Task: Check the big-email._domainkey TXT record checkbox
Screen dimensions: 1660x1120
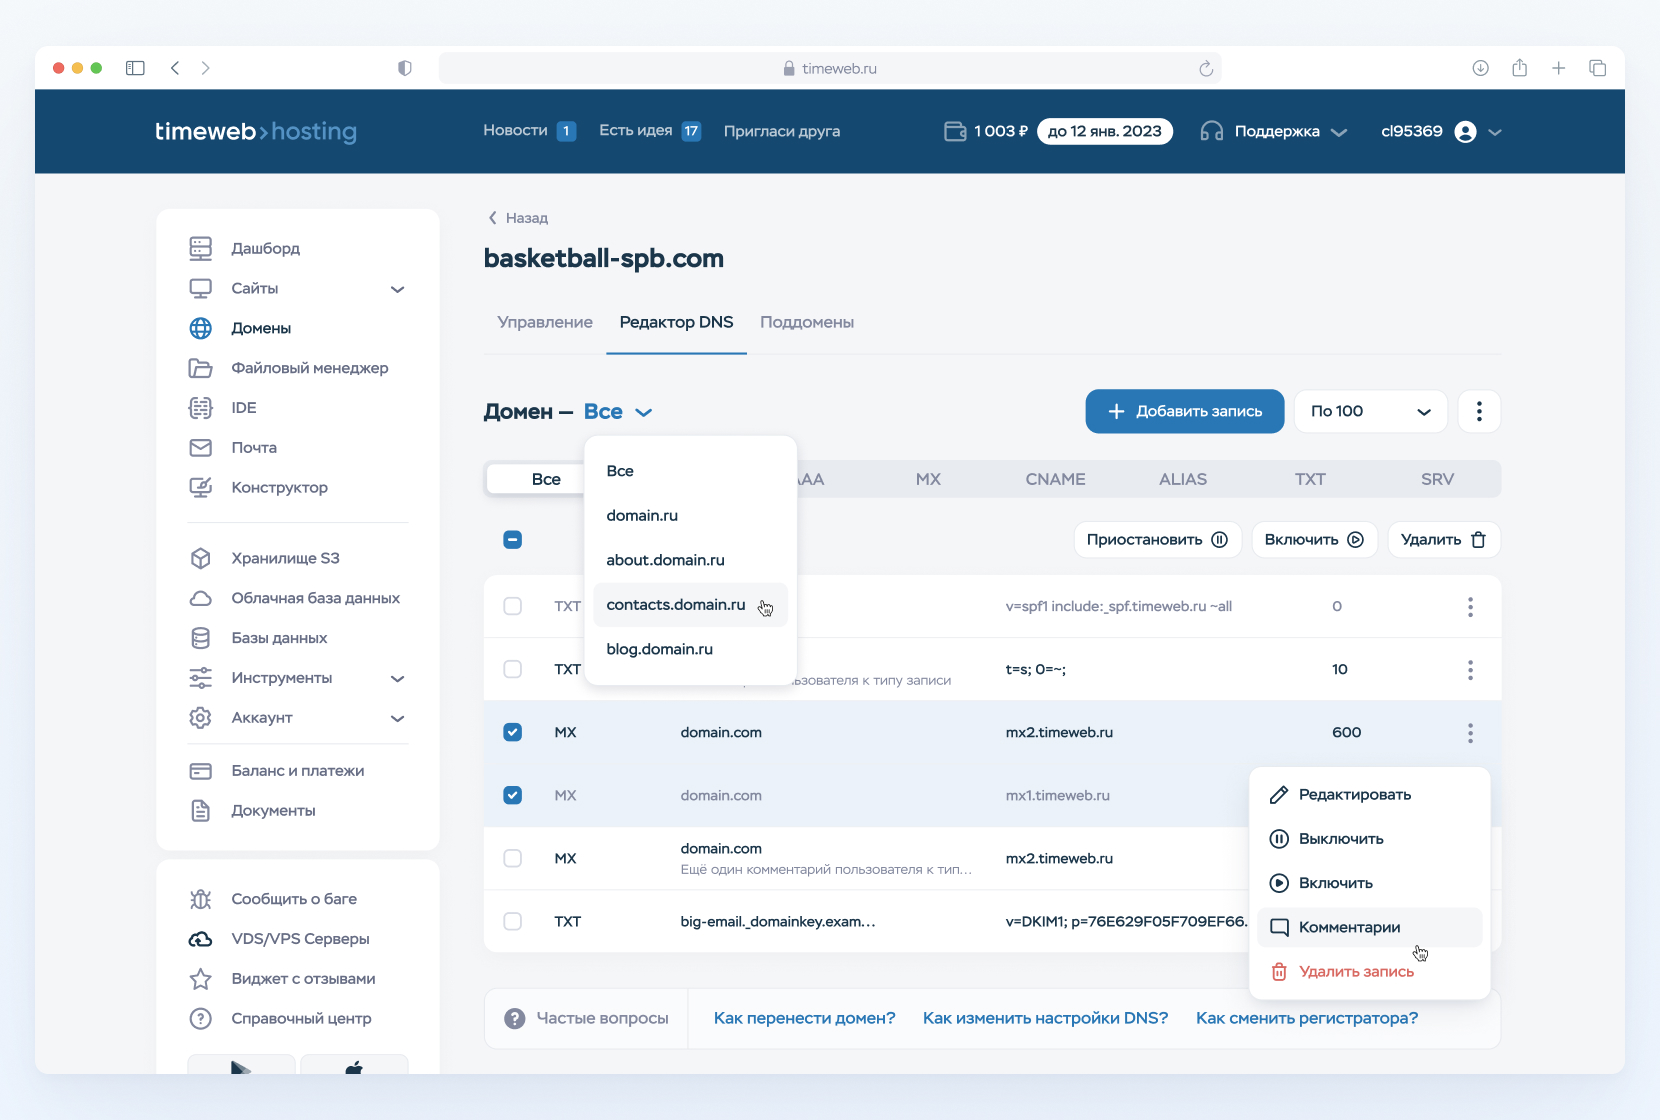Action: pos(513,921)
